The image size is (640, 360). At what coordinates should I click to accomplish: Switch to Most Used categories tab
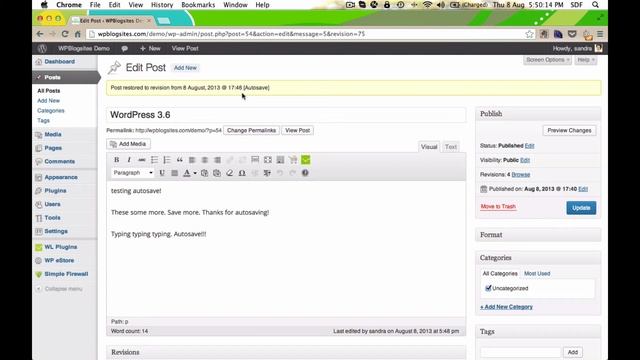point(537,273)
